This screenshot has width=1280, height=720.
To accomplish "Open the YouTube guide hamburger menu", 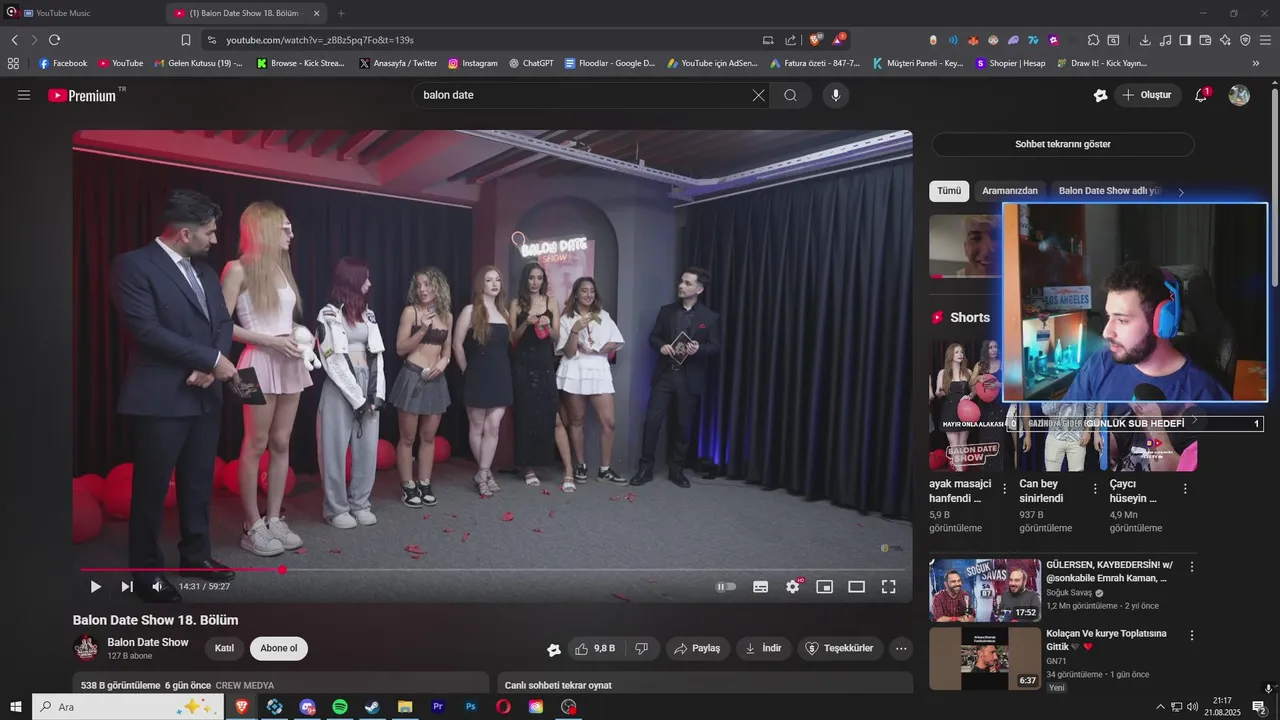I will pyautogui.click(x=24, y=95).
